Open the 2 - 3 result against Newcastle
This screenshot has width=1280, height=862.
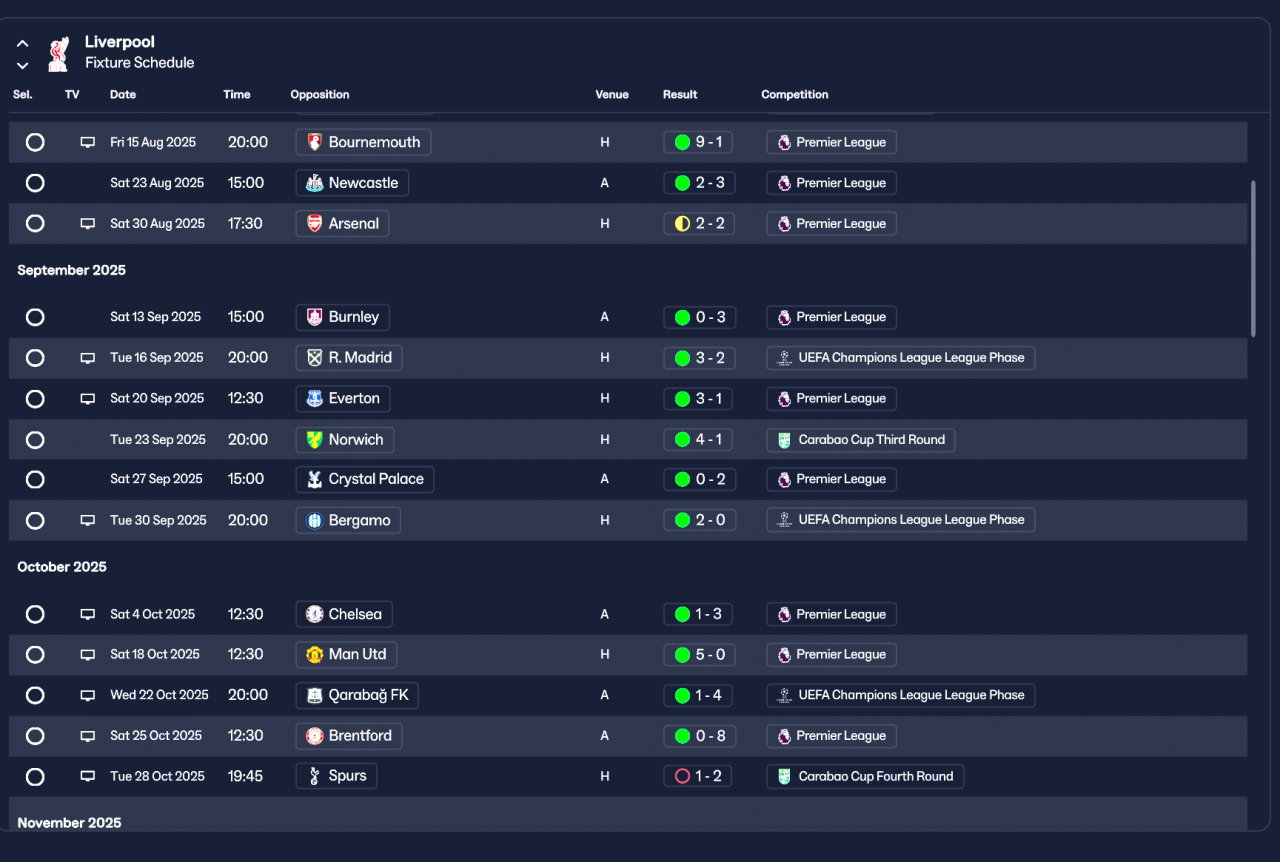click(699, 183)
